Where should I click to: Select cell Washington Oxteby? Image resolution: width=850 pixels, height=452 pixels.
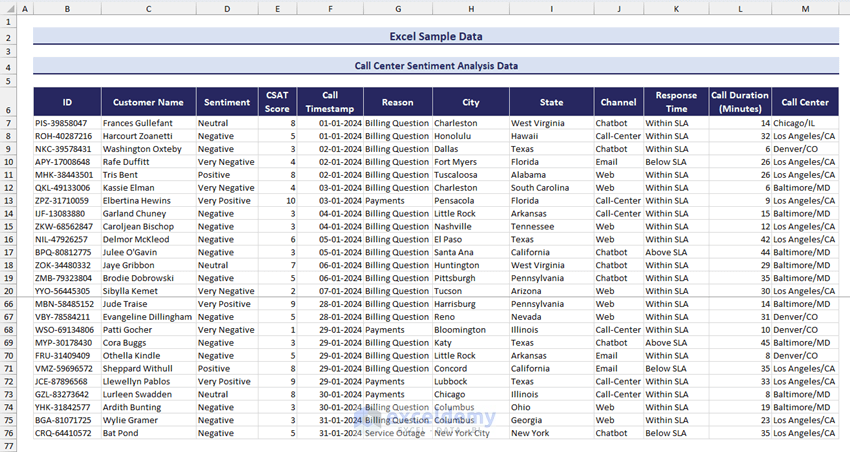pos(149,149)
